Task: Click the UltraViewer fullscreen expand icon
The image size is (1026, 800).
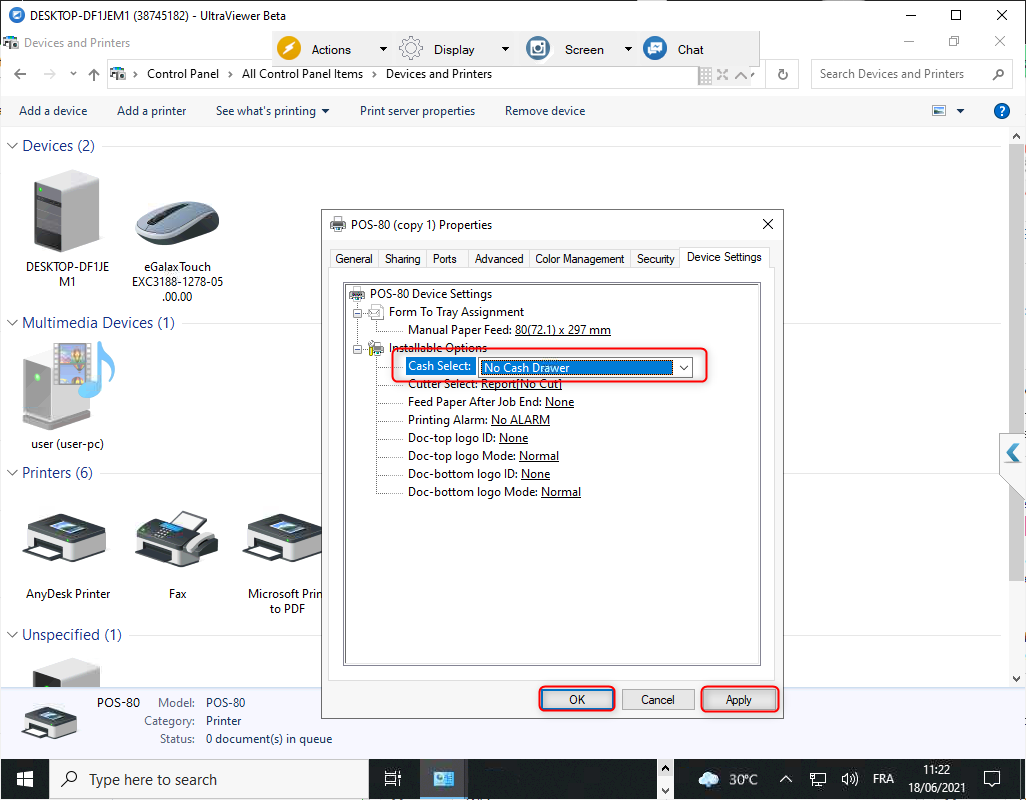Action: (722, 75)
